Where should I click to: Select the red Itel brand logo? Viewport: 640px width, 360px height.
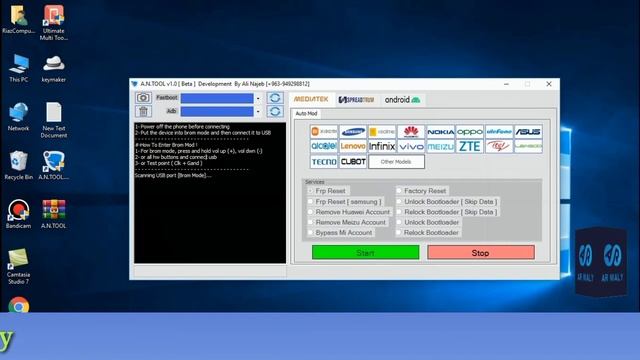499,146
